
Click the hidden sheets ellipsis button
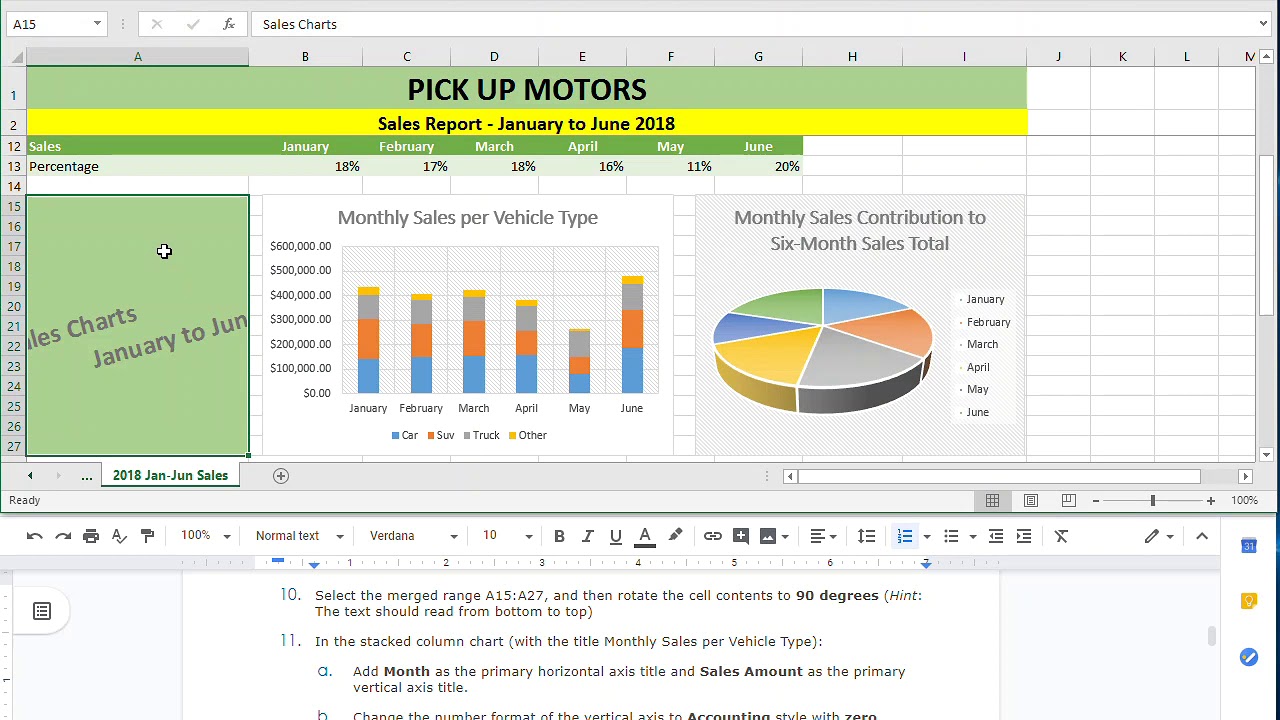pos(87,476)
